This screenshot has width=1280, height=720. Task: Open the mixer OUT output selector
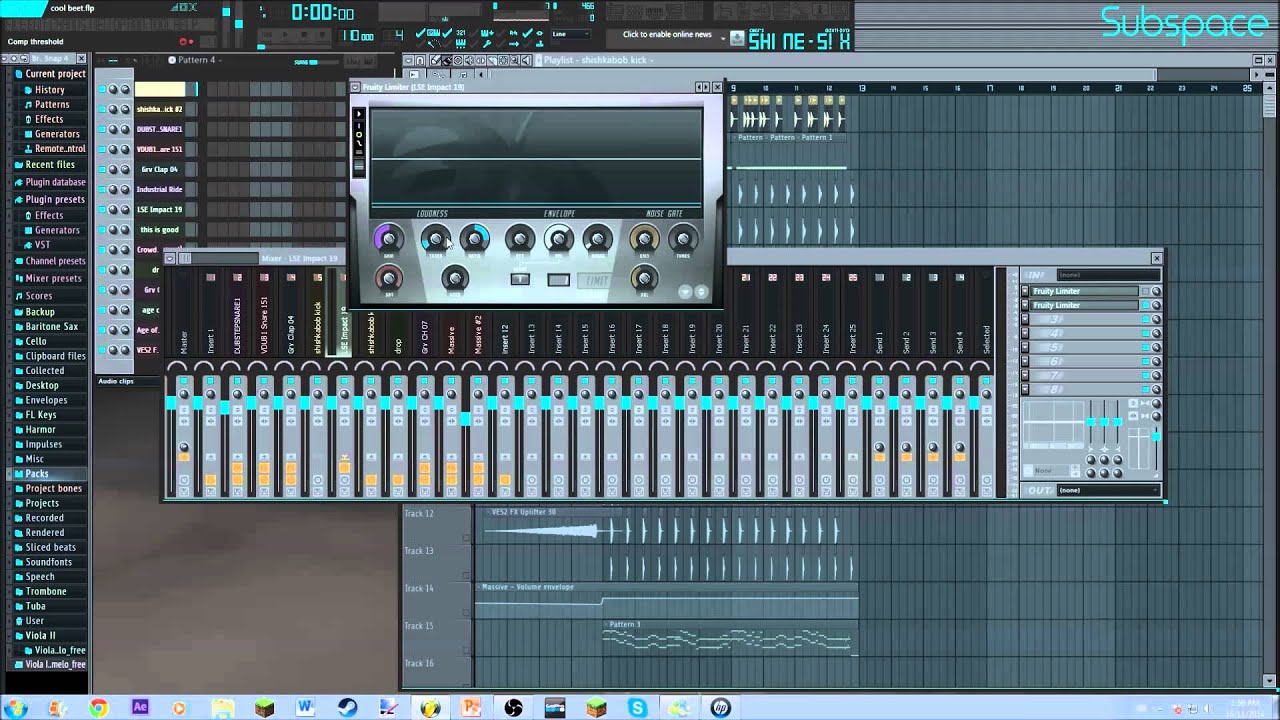pos(1107,490)
